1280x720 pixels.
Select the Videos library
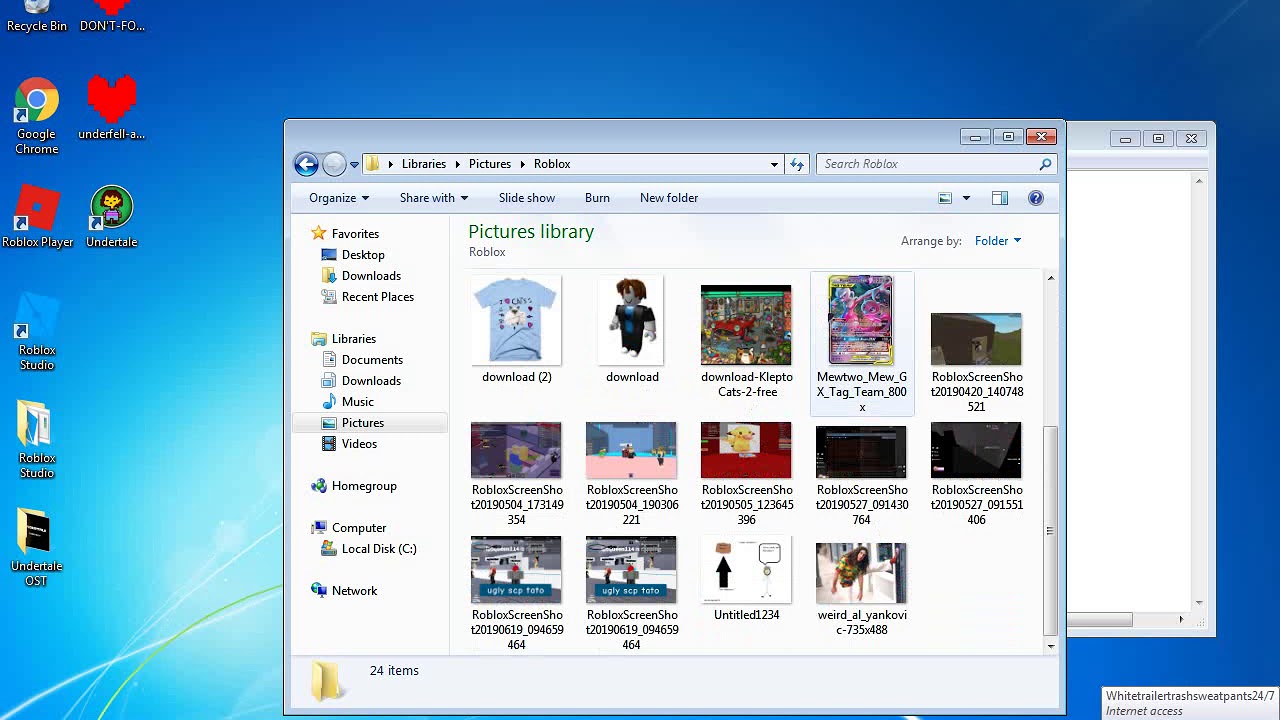tap(349, 444)
